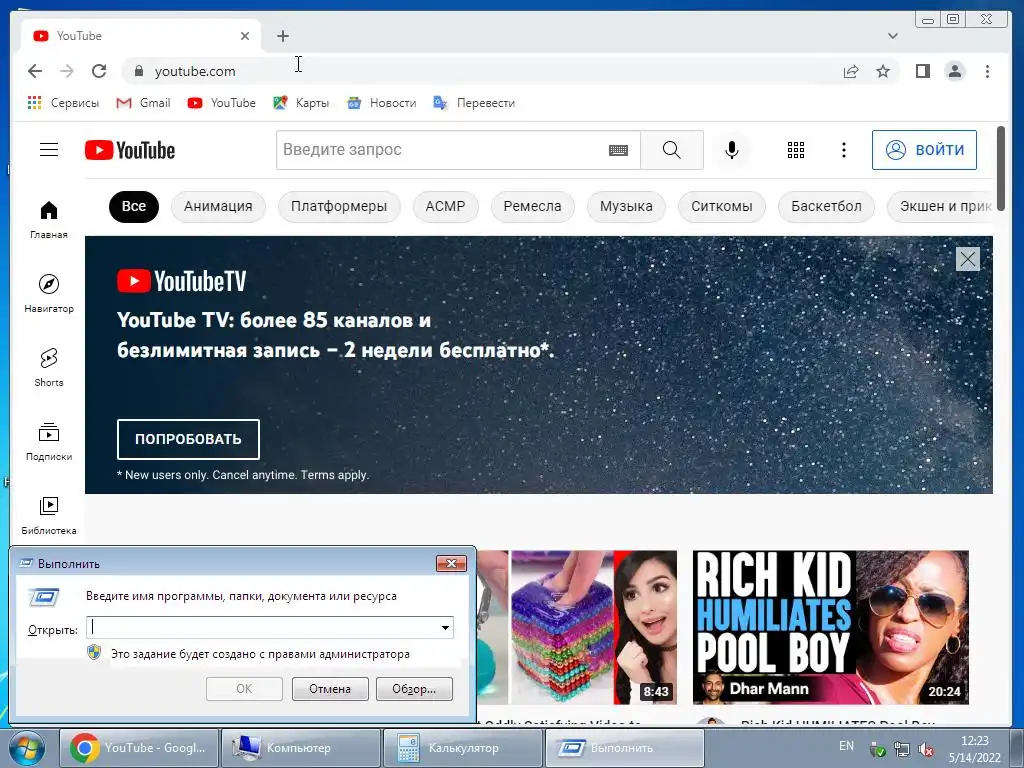Screen dimensions: 1024x768
Task: Open the YouTube apps grid
Action: pyautogui.click(x=795, y=150)
